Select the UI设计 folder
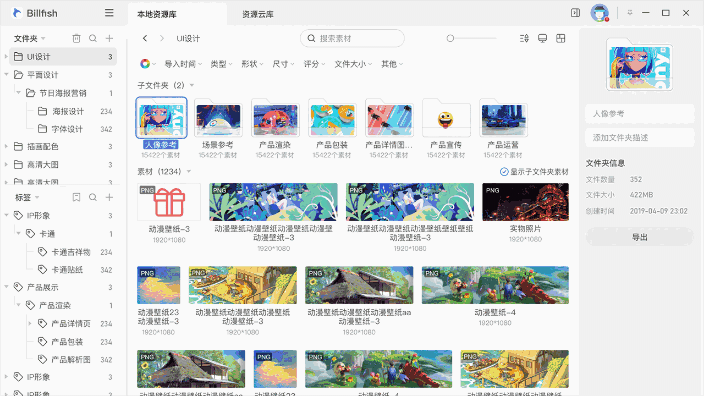This screenshot has height=396, width=704. coord(63,57)
